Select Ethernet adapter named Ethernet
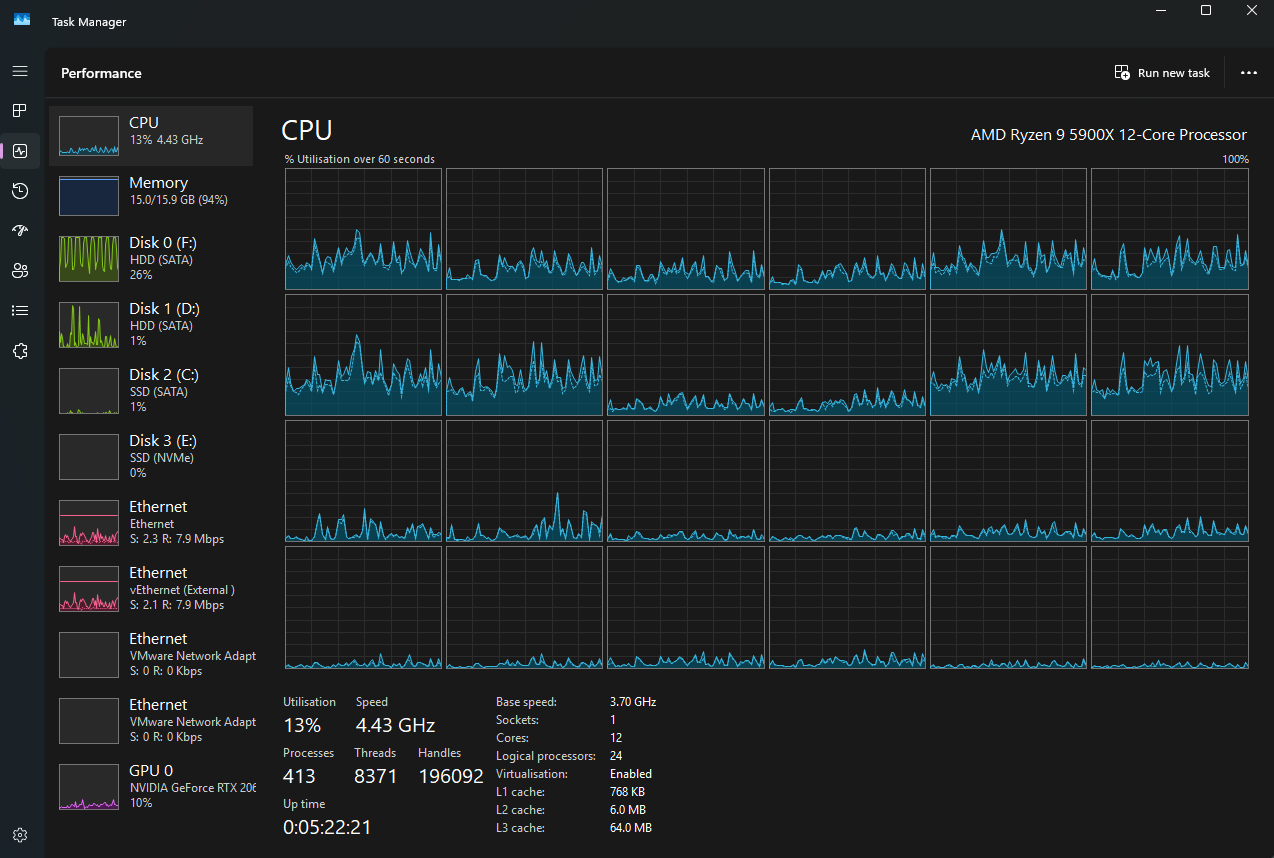This screenshot has height=858, width=1274. coord(151,522)
